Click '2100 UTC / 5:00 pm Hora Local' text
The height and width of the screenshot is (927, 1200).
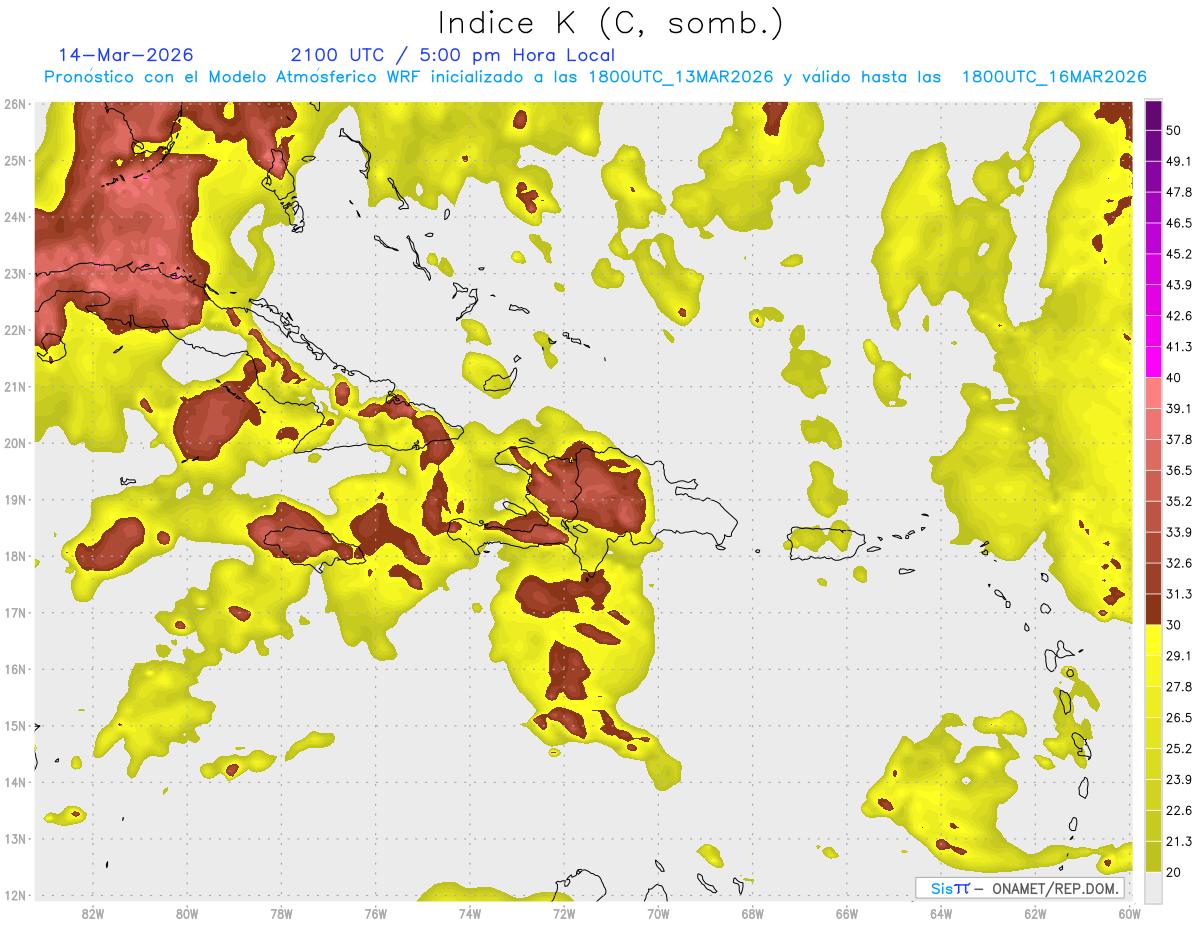coord(453,55)
